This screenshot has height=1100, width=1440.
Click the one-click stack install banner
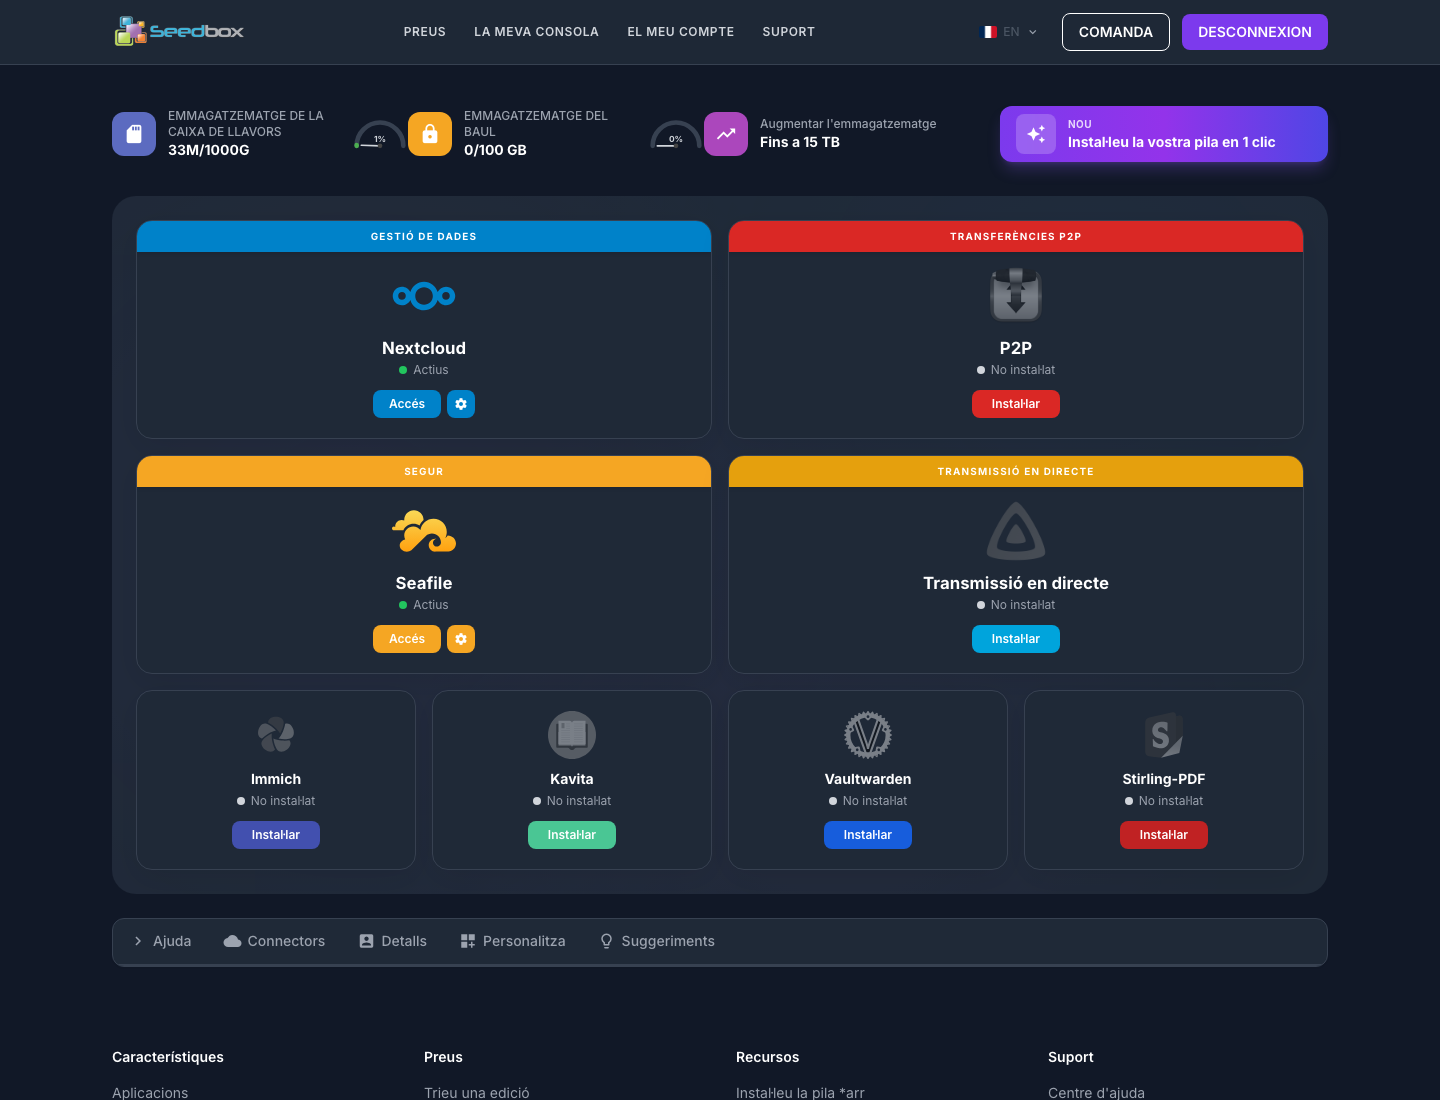point(1164,134)
